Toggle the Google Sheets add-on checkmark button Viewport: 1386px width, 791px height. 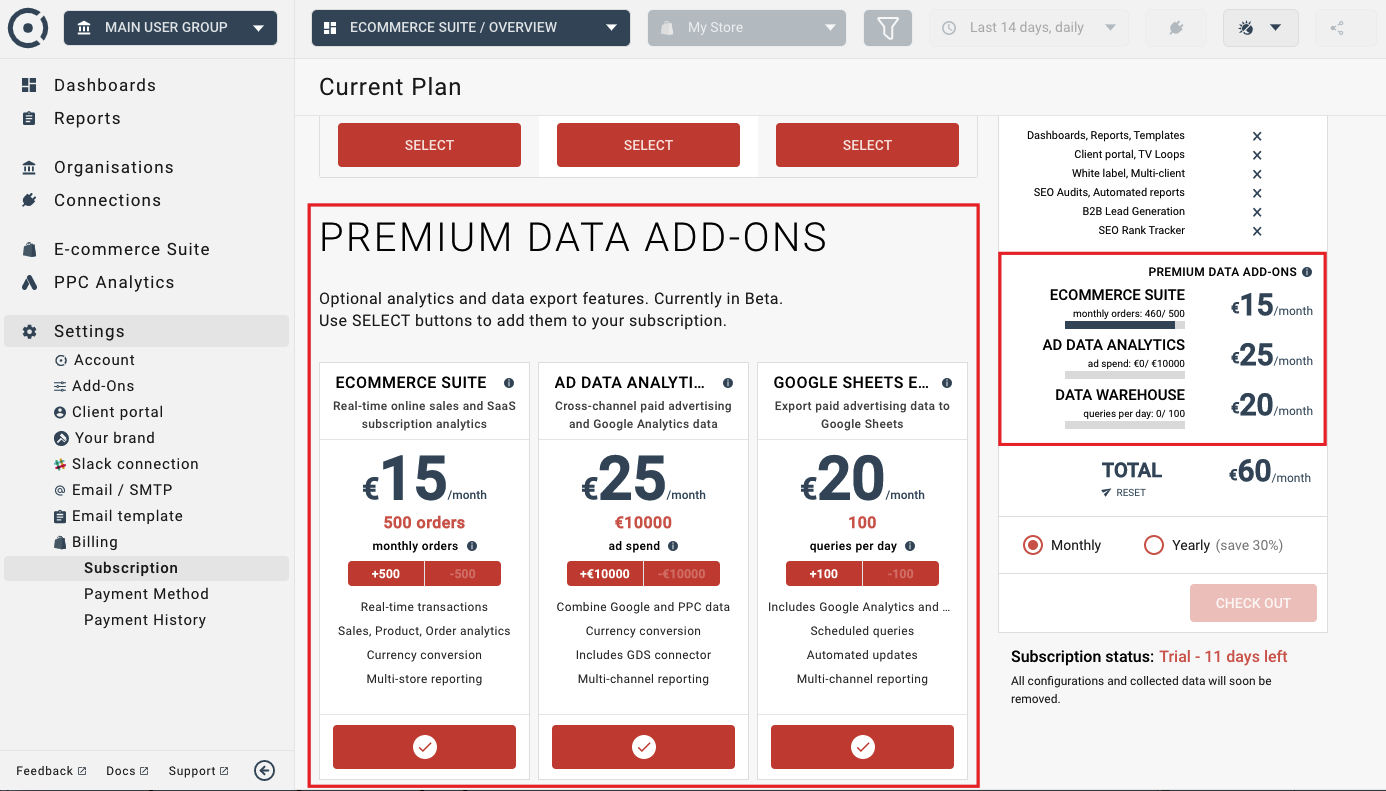(862, 747)
